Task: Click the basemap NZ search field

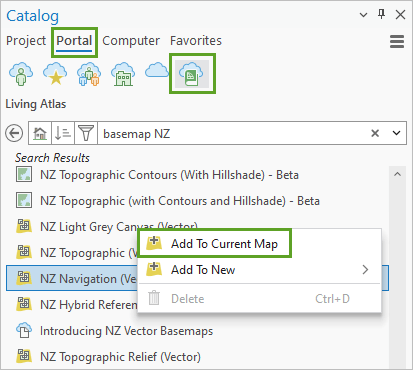Action: (233, 133)
